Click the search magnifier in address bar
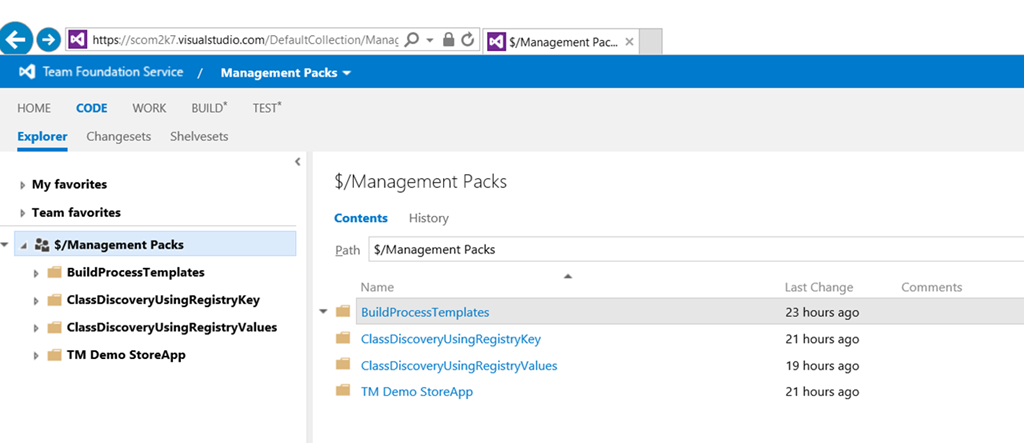 411,40
